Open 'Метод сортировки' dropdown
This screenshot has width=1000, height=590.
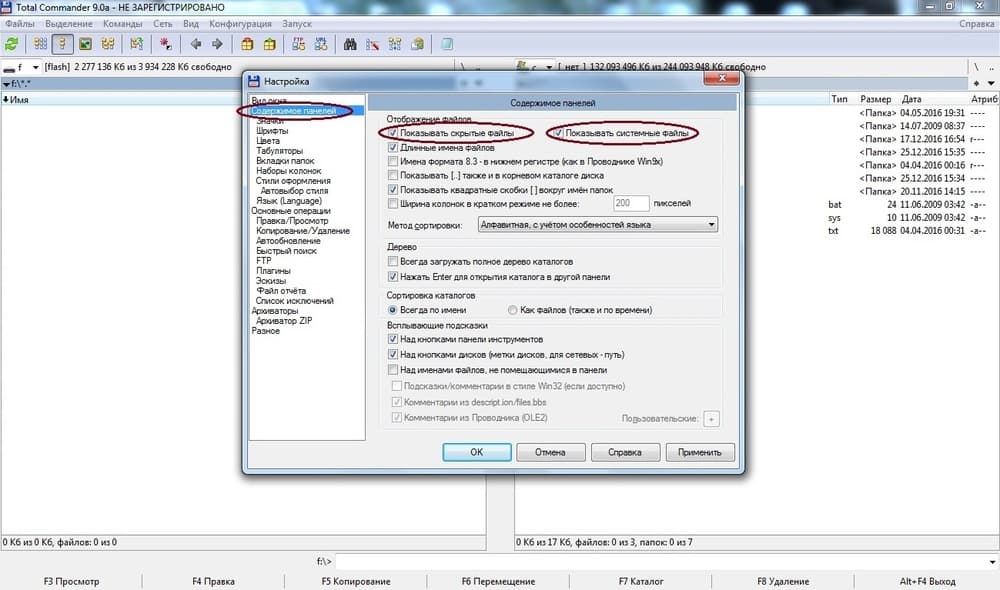click(x=598, y=225)
